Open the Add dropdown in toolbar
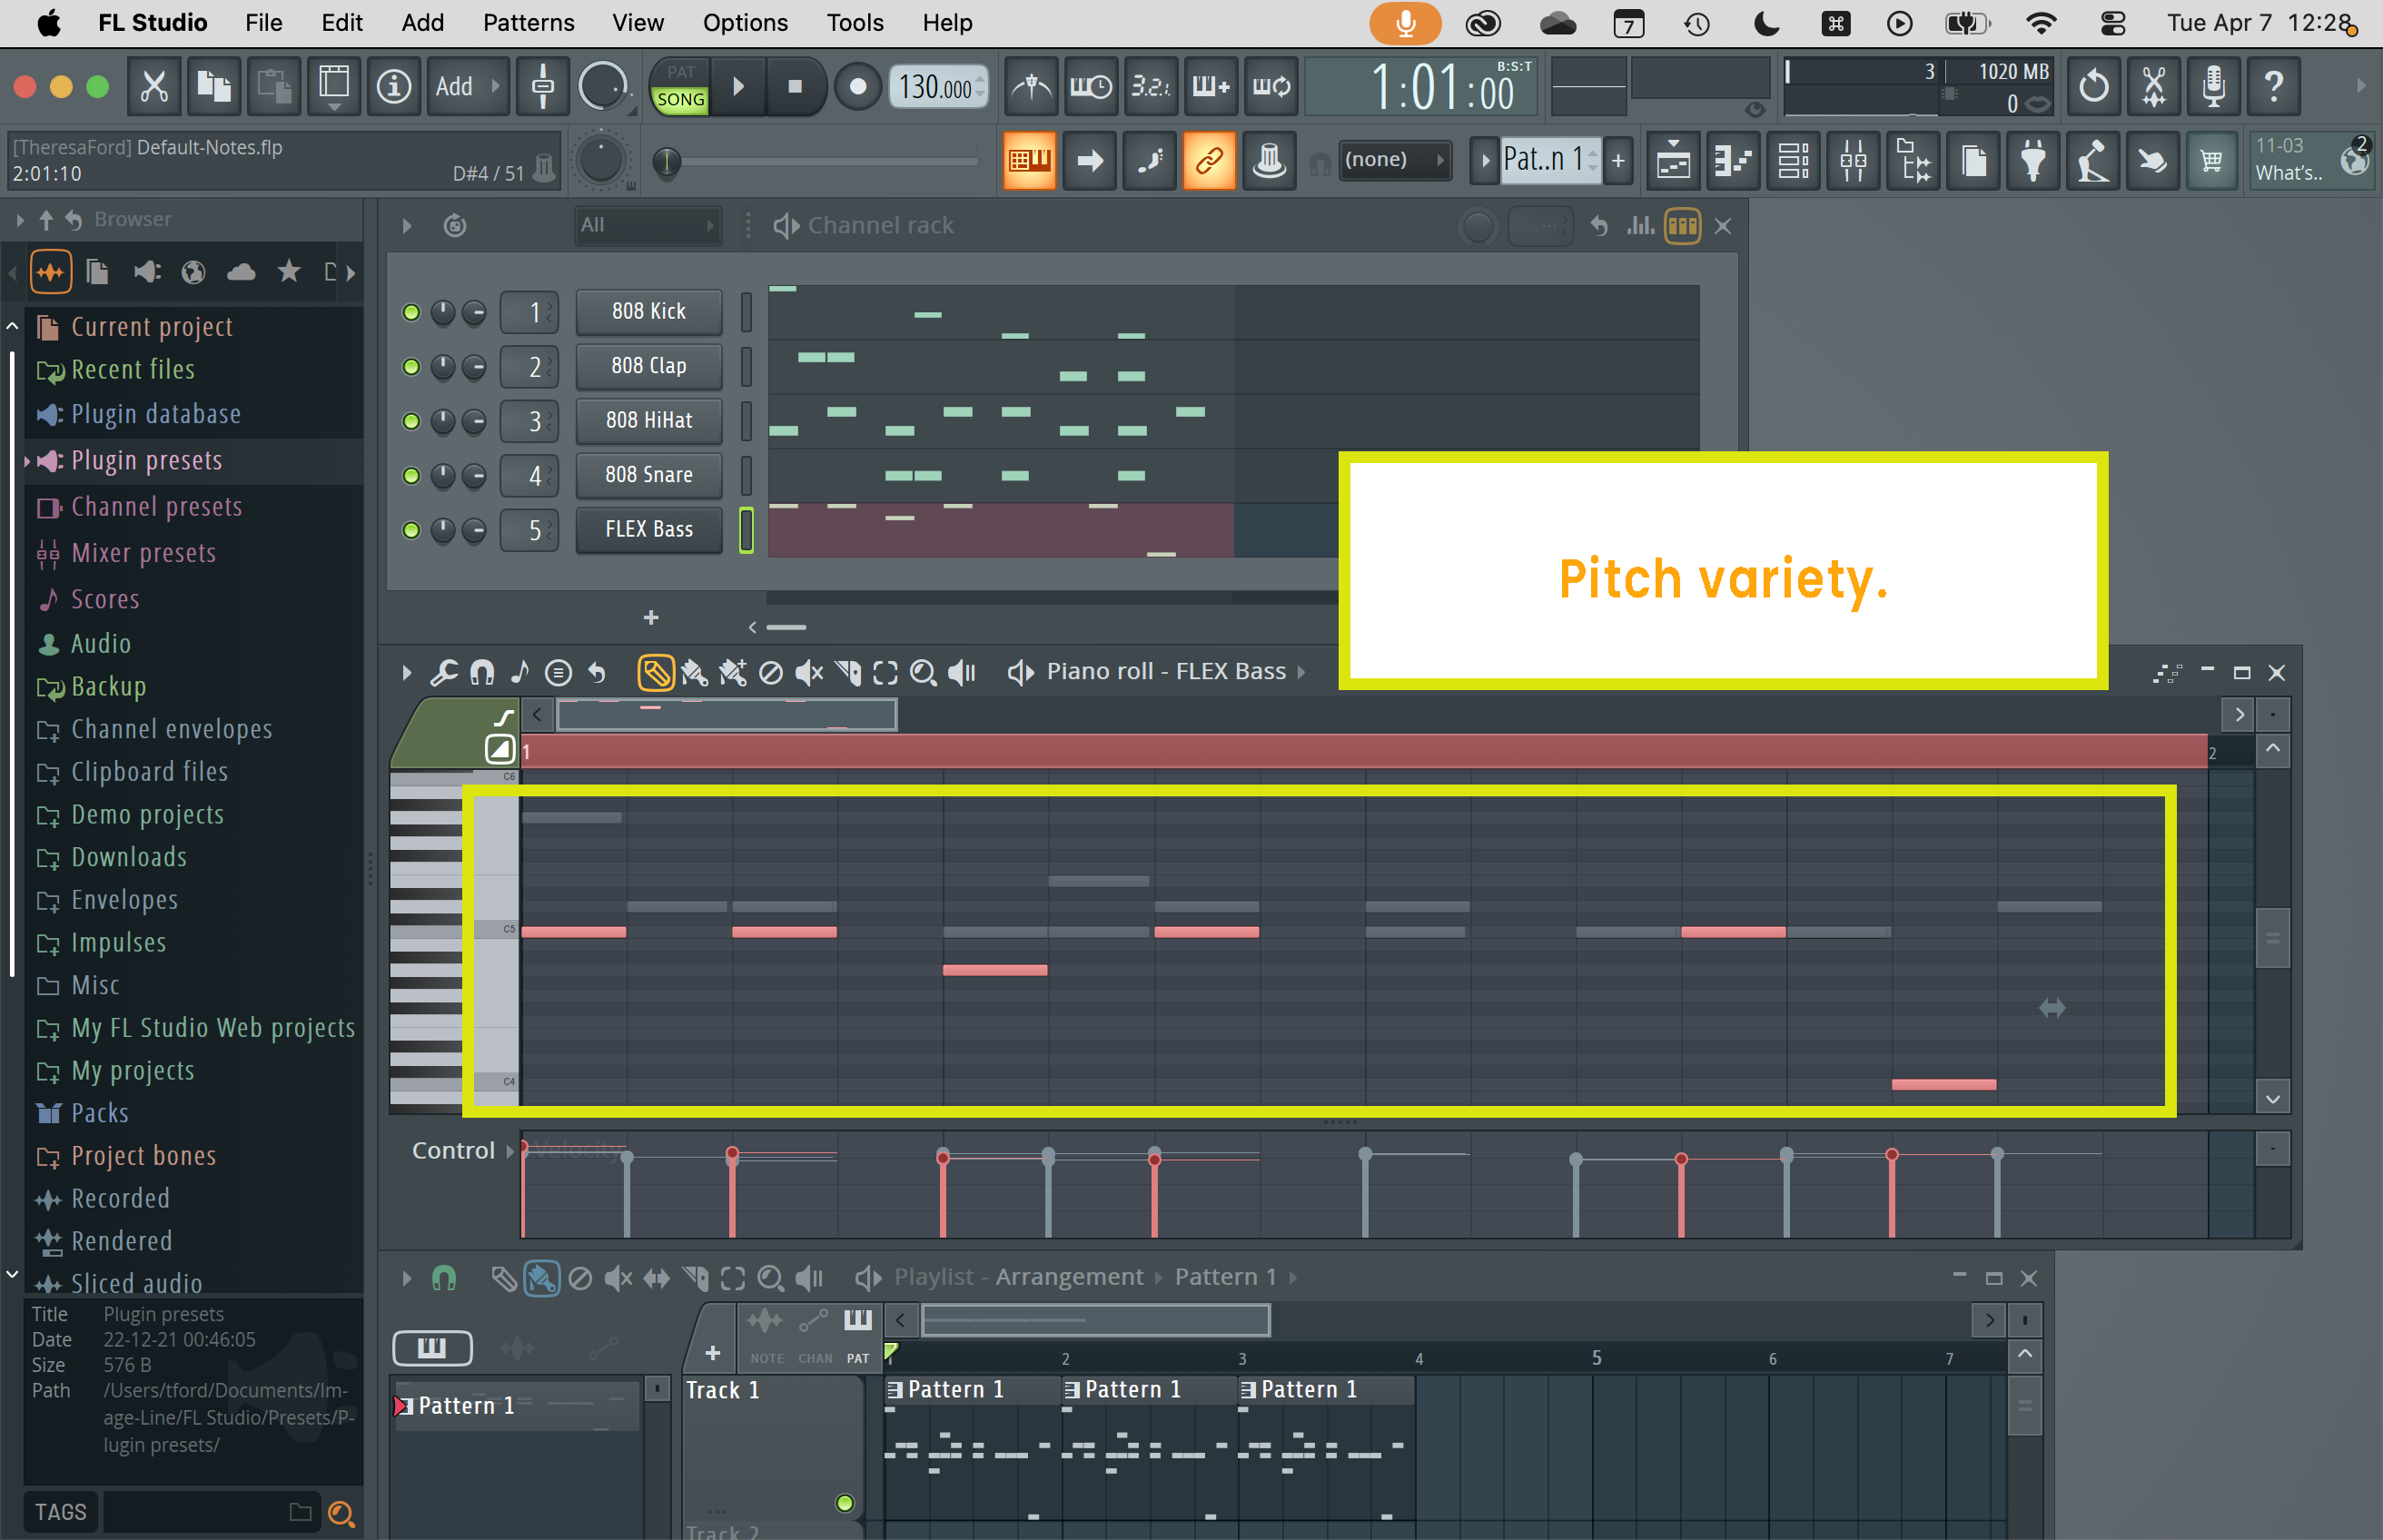 (x=468, y=87)
